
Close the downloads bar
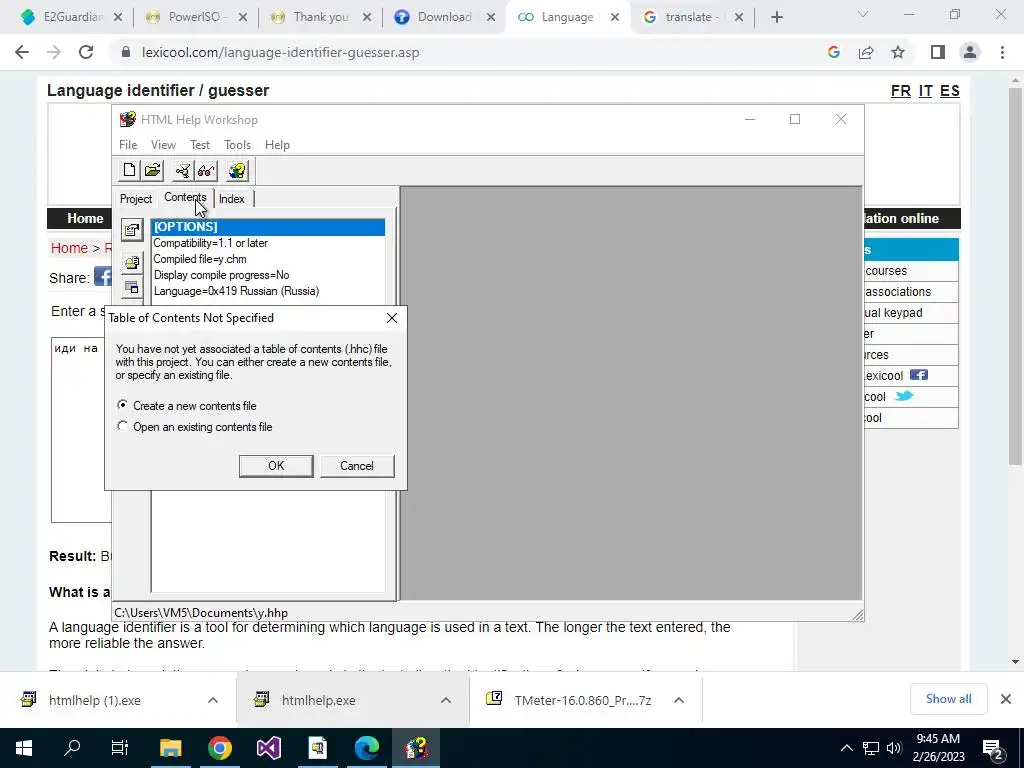coord(1006,699)
